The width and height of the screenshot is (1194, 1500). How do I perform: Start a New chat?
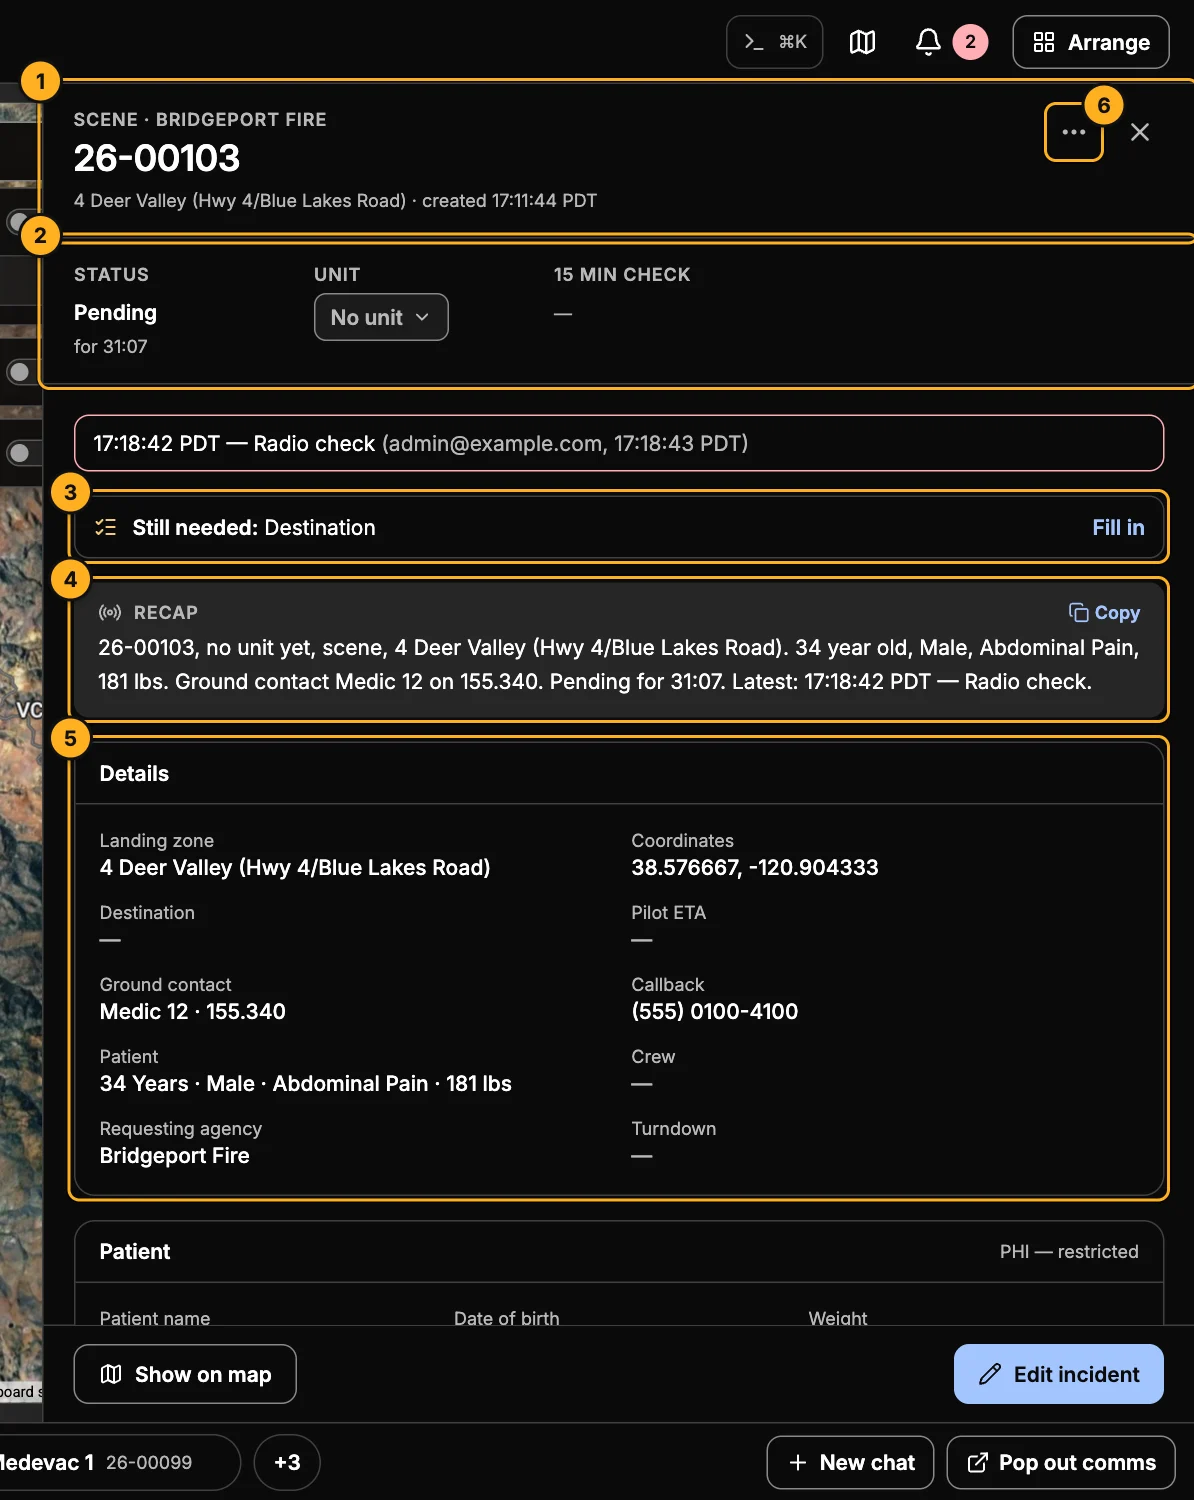[850, 1462]
